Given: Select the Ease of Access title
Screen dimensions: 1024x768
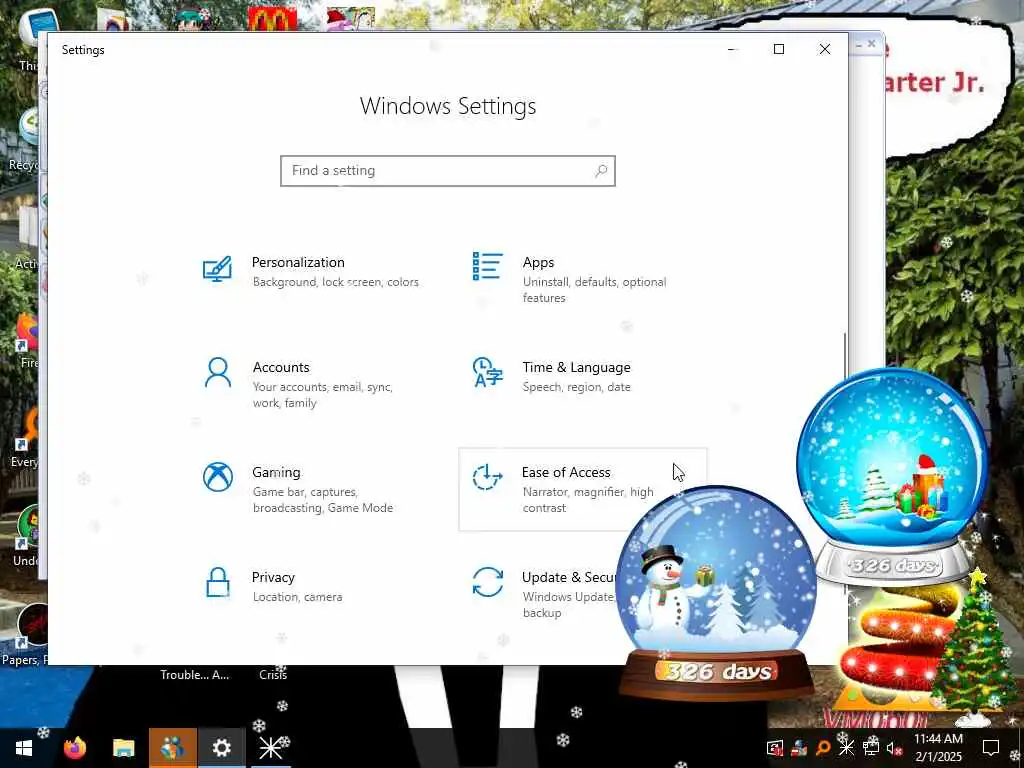Looking at the screenshot, I should tap(566, 472).
